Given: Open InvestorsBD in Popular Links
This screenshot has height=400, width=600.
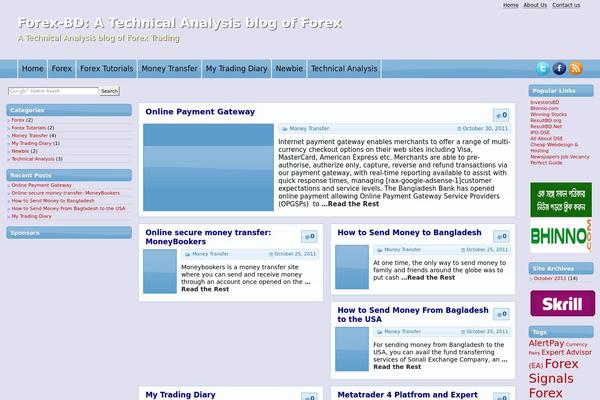Looking at the screenshot, I should click(545, 102).
